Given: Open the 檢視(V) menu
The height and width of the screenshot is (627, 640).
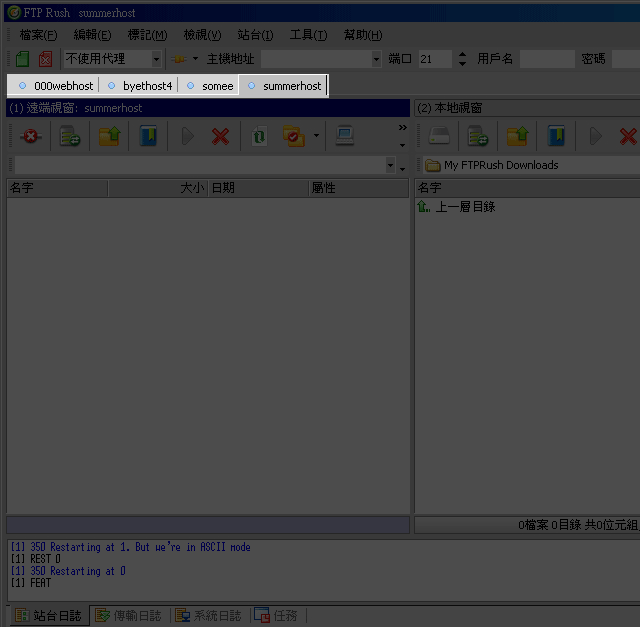Looking at the screenshot, I should [202, 35].
